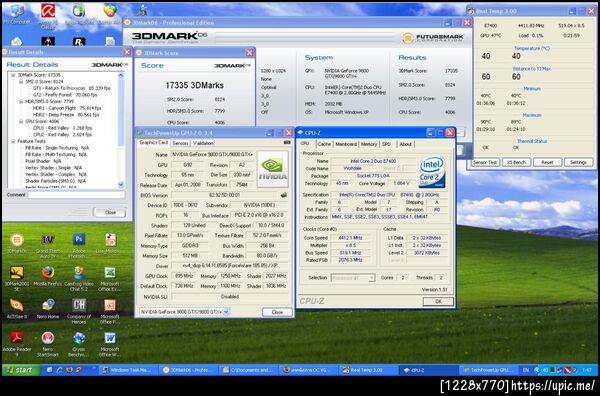Switch to the Cache tab in CPU-Z

(324, 144)
